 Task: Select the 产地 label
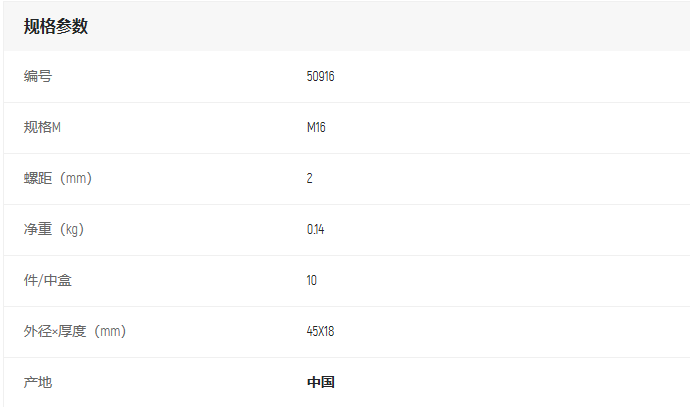(x=38, y=382)
